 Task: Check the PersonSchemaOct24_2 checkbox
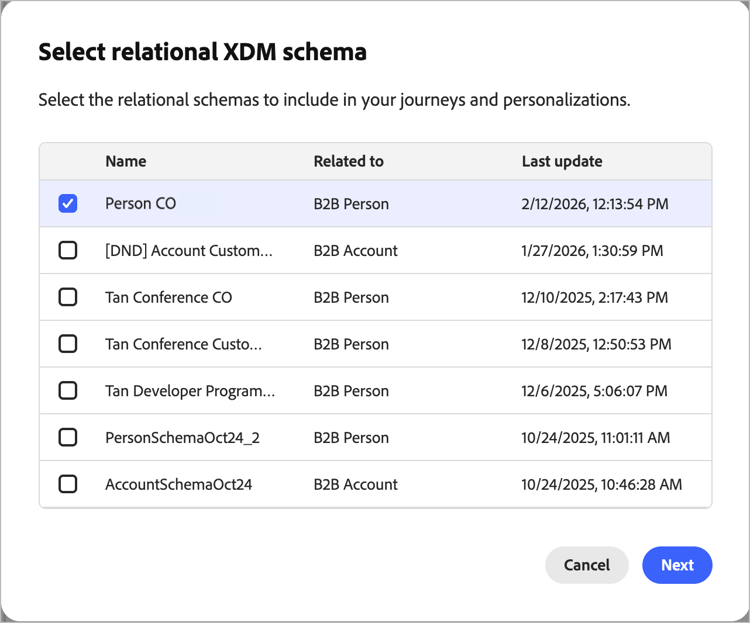[68, 437]
